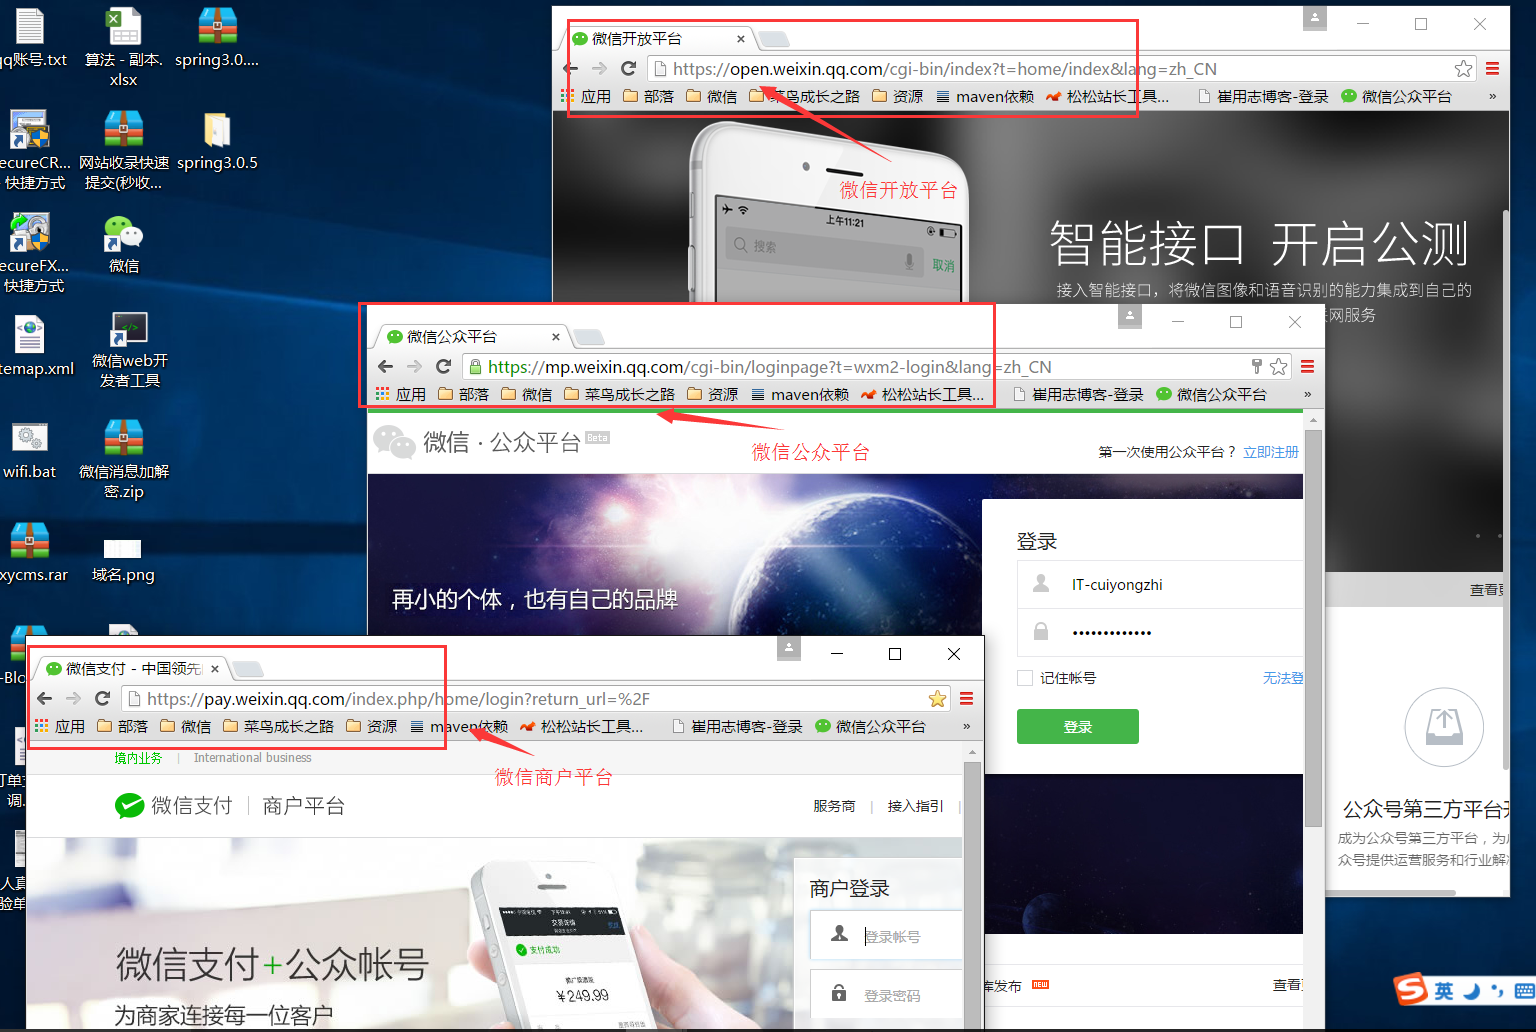The width and height of the screenshot is (1536, 1032).
Task: Open the 微信消息加解密.zip archive icon
Action: (x=124, y=438)
